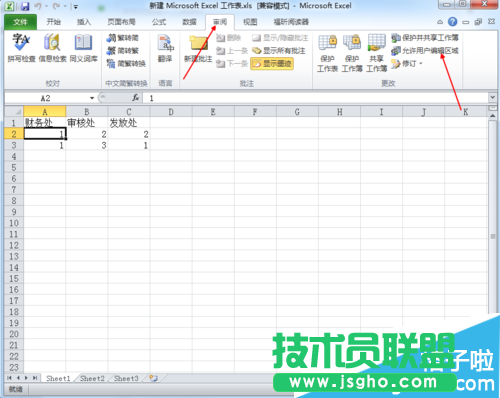Open the 信息检索 research tool
The image size is (500, 398).
coord(52,48)
